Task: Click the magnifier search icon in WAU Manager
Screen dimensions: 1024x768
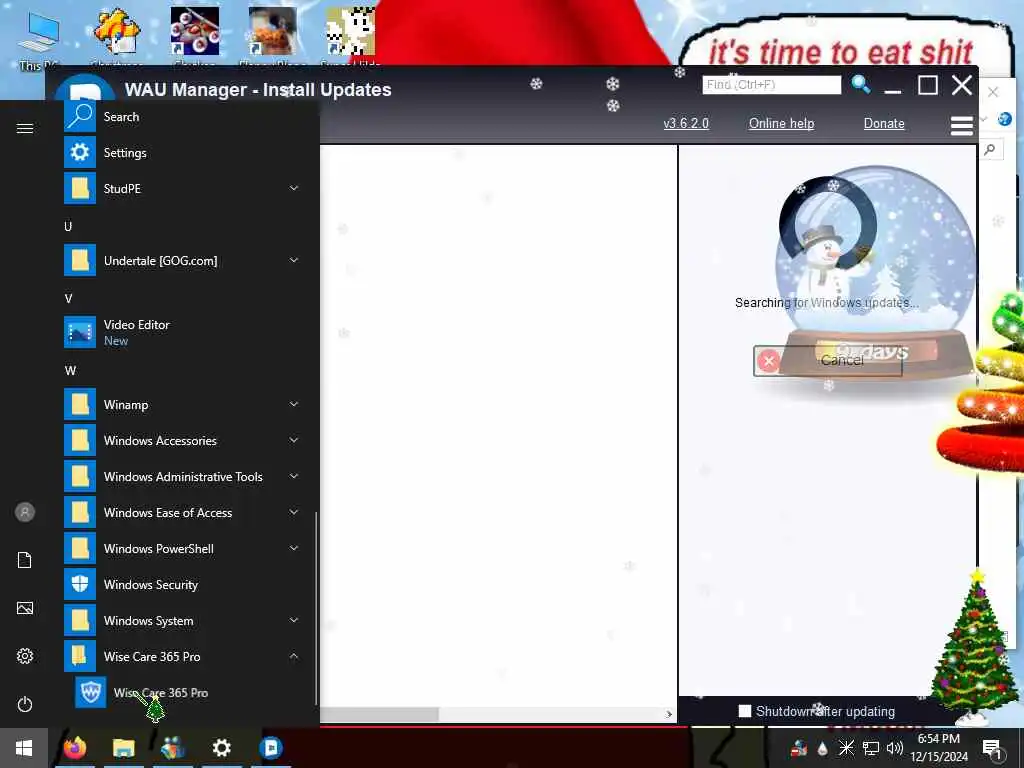Action: (861, 84)
